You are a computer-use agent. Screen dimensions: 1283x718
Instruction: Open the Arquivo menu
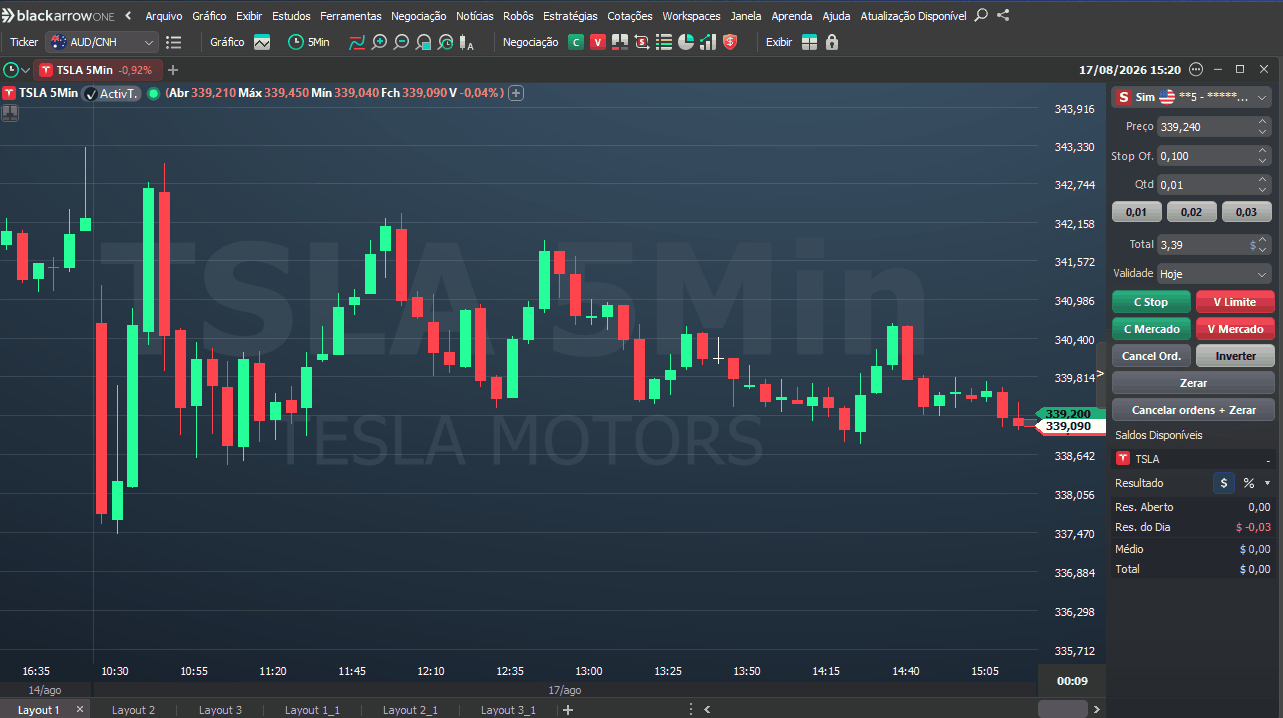pos(164,16)
